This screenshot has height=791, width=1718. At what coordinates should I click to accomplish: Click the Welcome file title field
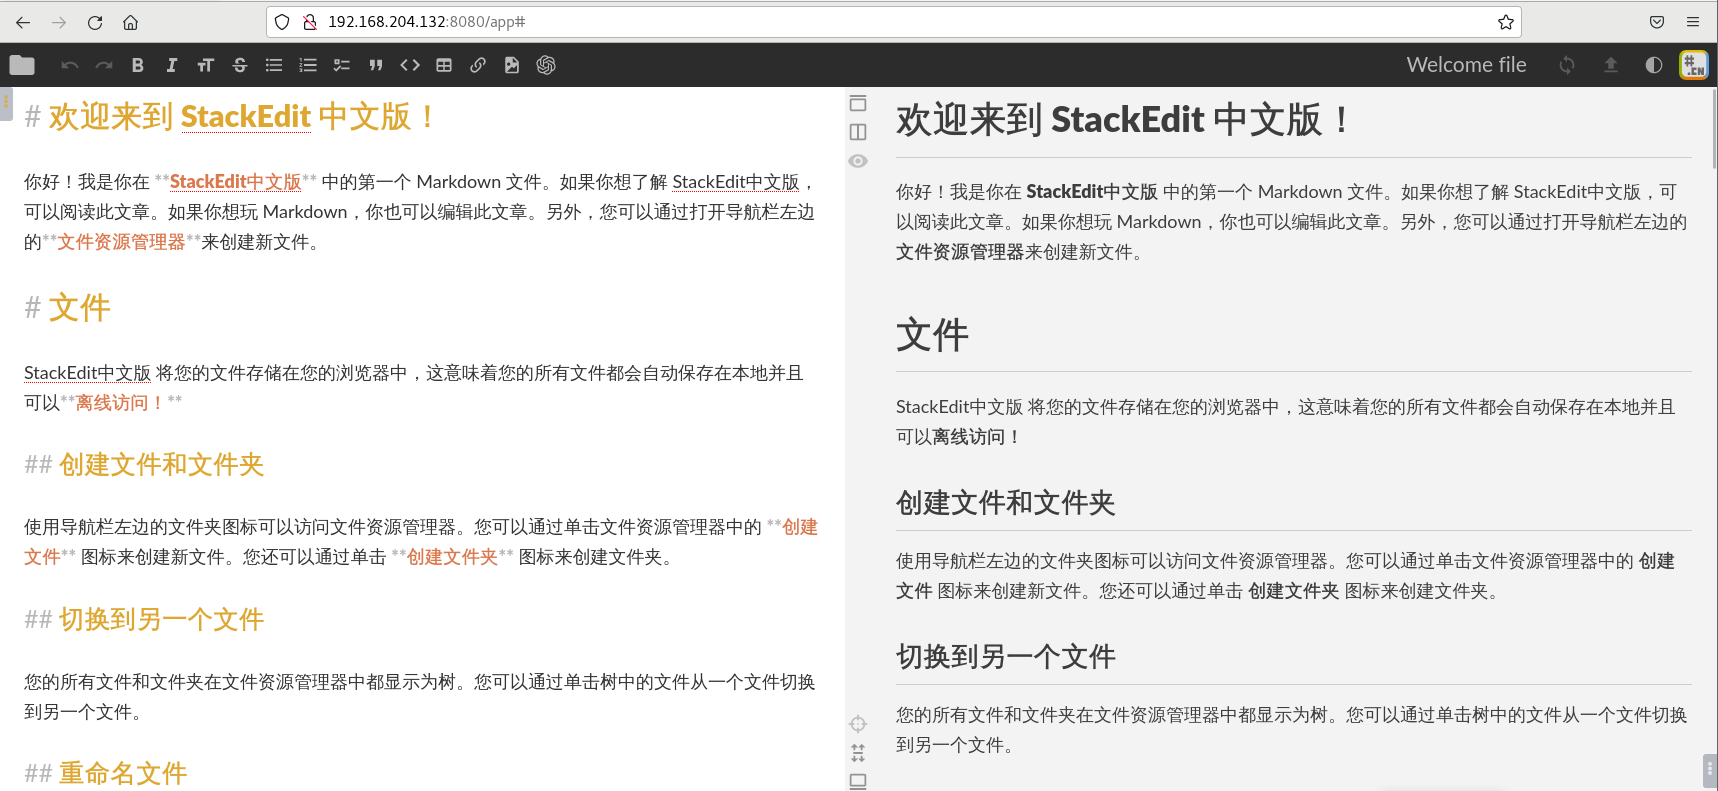click(x=1466, y=65)
